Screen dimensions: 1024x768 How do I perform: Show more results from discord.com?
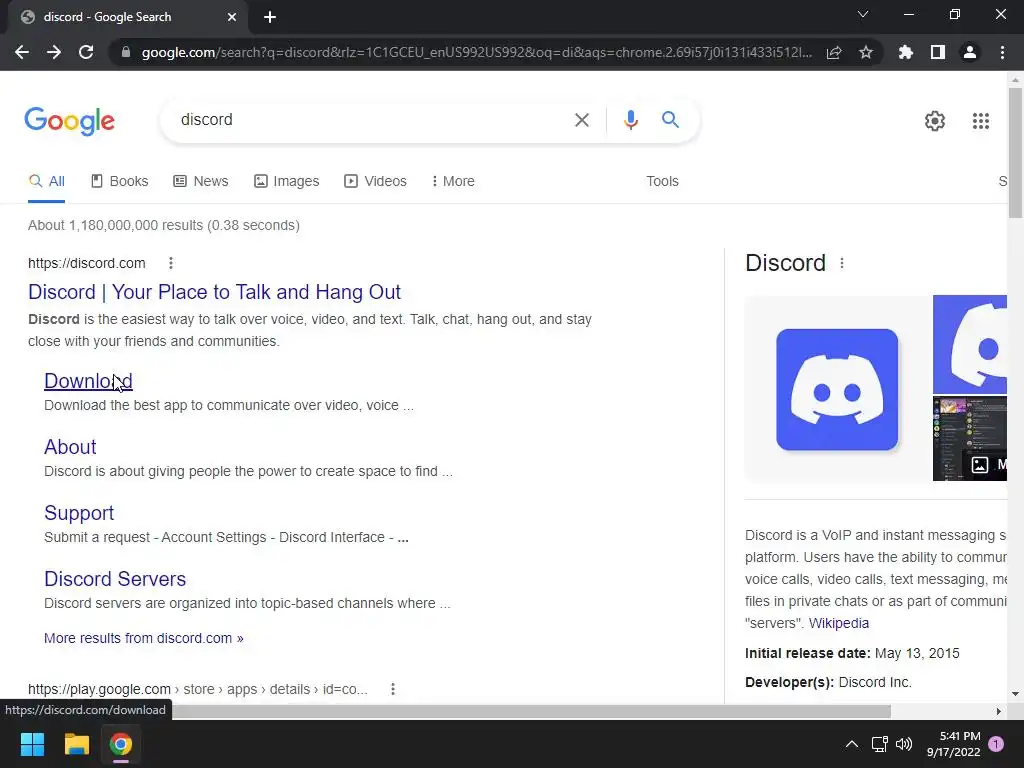coord(144,638)
